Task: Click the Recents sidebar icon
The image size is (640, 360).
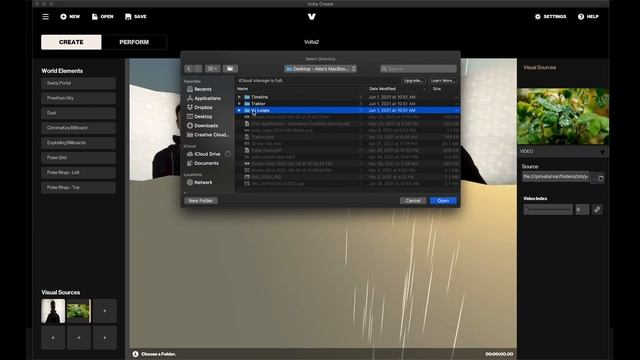Action: [190, 89]
